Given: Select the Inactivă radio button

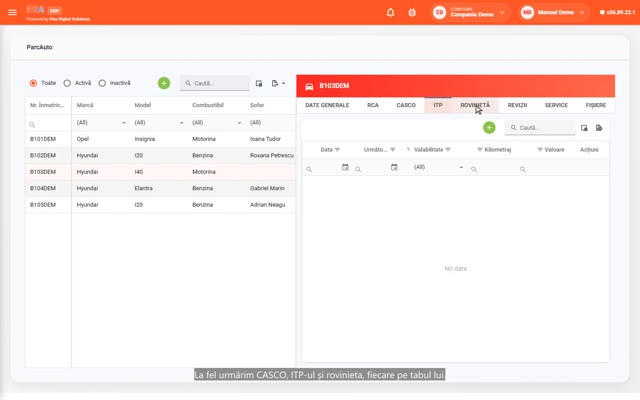Looking at the screenshot, I should (102, 83).
